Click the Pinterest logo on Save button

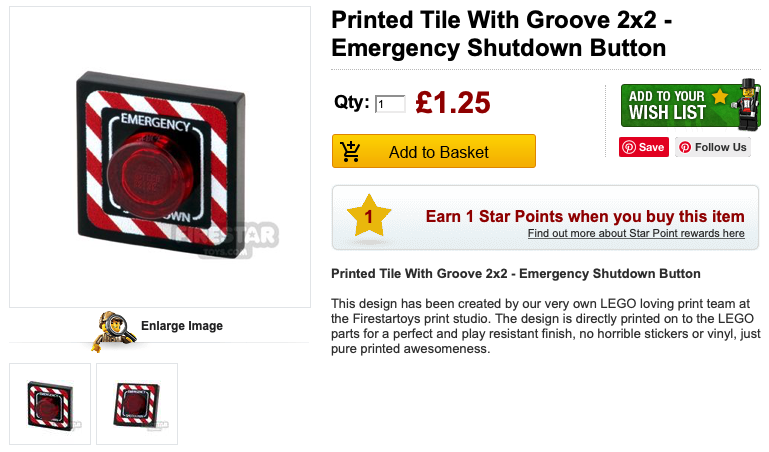pos(629,147)
